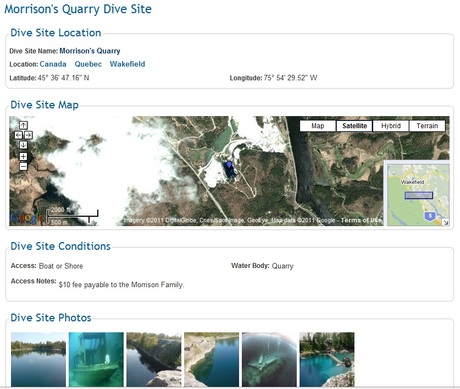Open the Canada location link
The image size is (460, 389).
(x=53, y=64)
